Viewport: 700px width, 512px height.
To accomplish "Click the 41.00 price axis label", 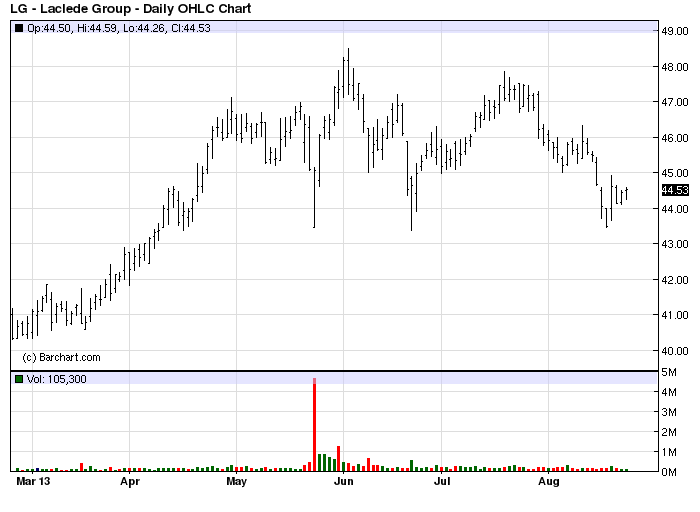I will [675, 315].
